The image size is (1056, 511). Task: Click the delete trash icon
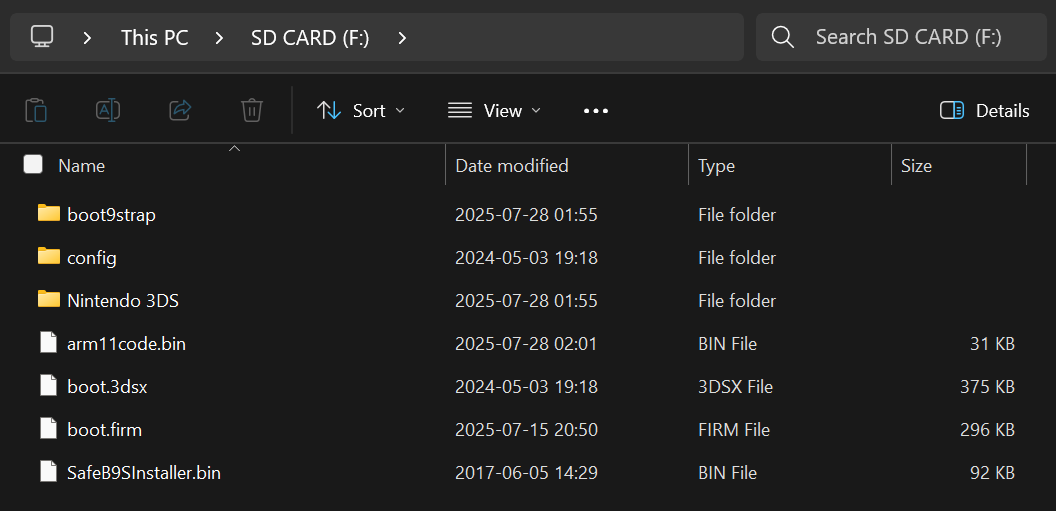(252, 110)
